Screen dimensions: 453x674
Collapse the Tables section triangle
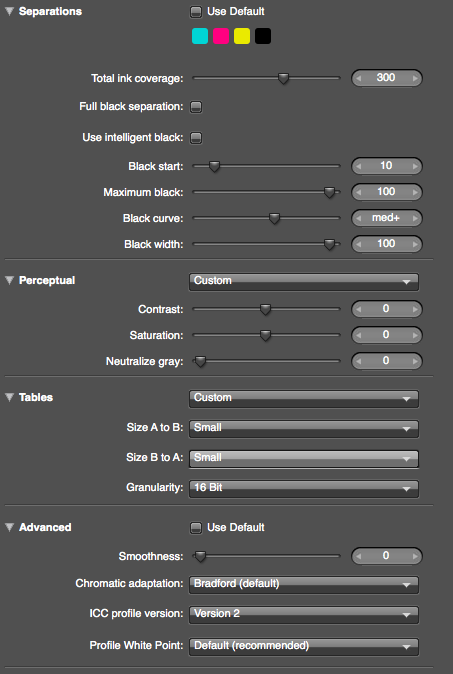9,397
